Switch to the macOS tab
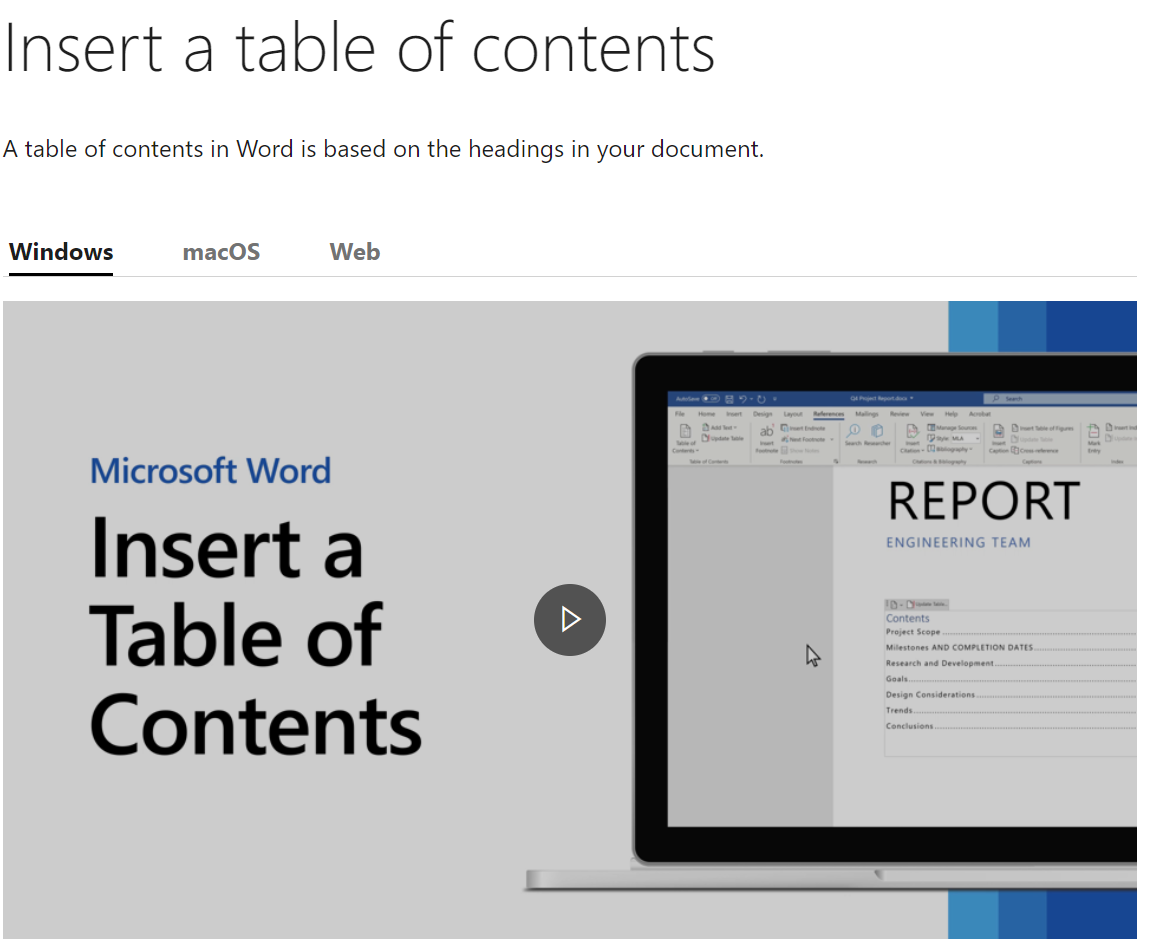Viewport: 1150px width, 947px height. (x=221, y=252)
